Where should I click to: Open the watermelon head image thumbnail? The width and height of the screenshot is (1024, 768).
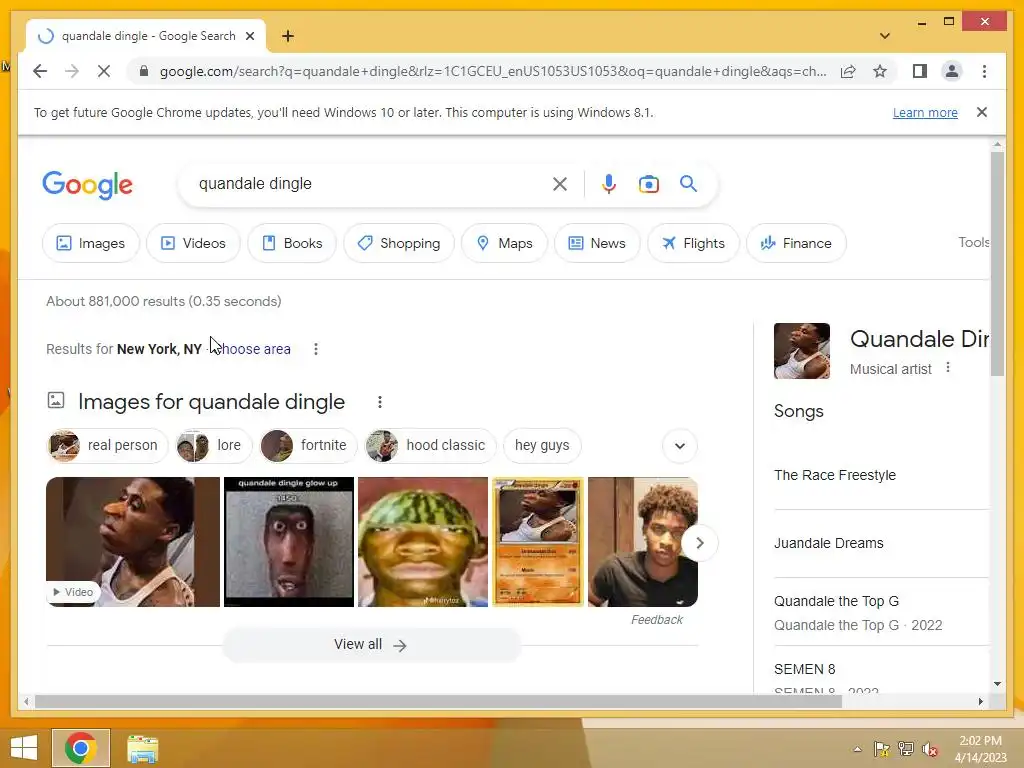pyautogui.click(x=423, y=542)
